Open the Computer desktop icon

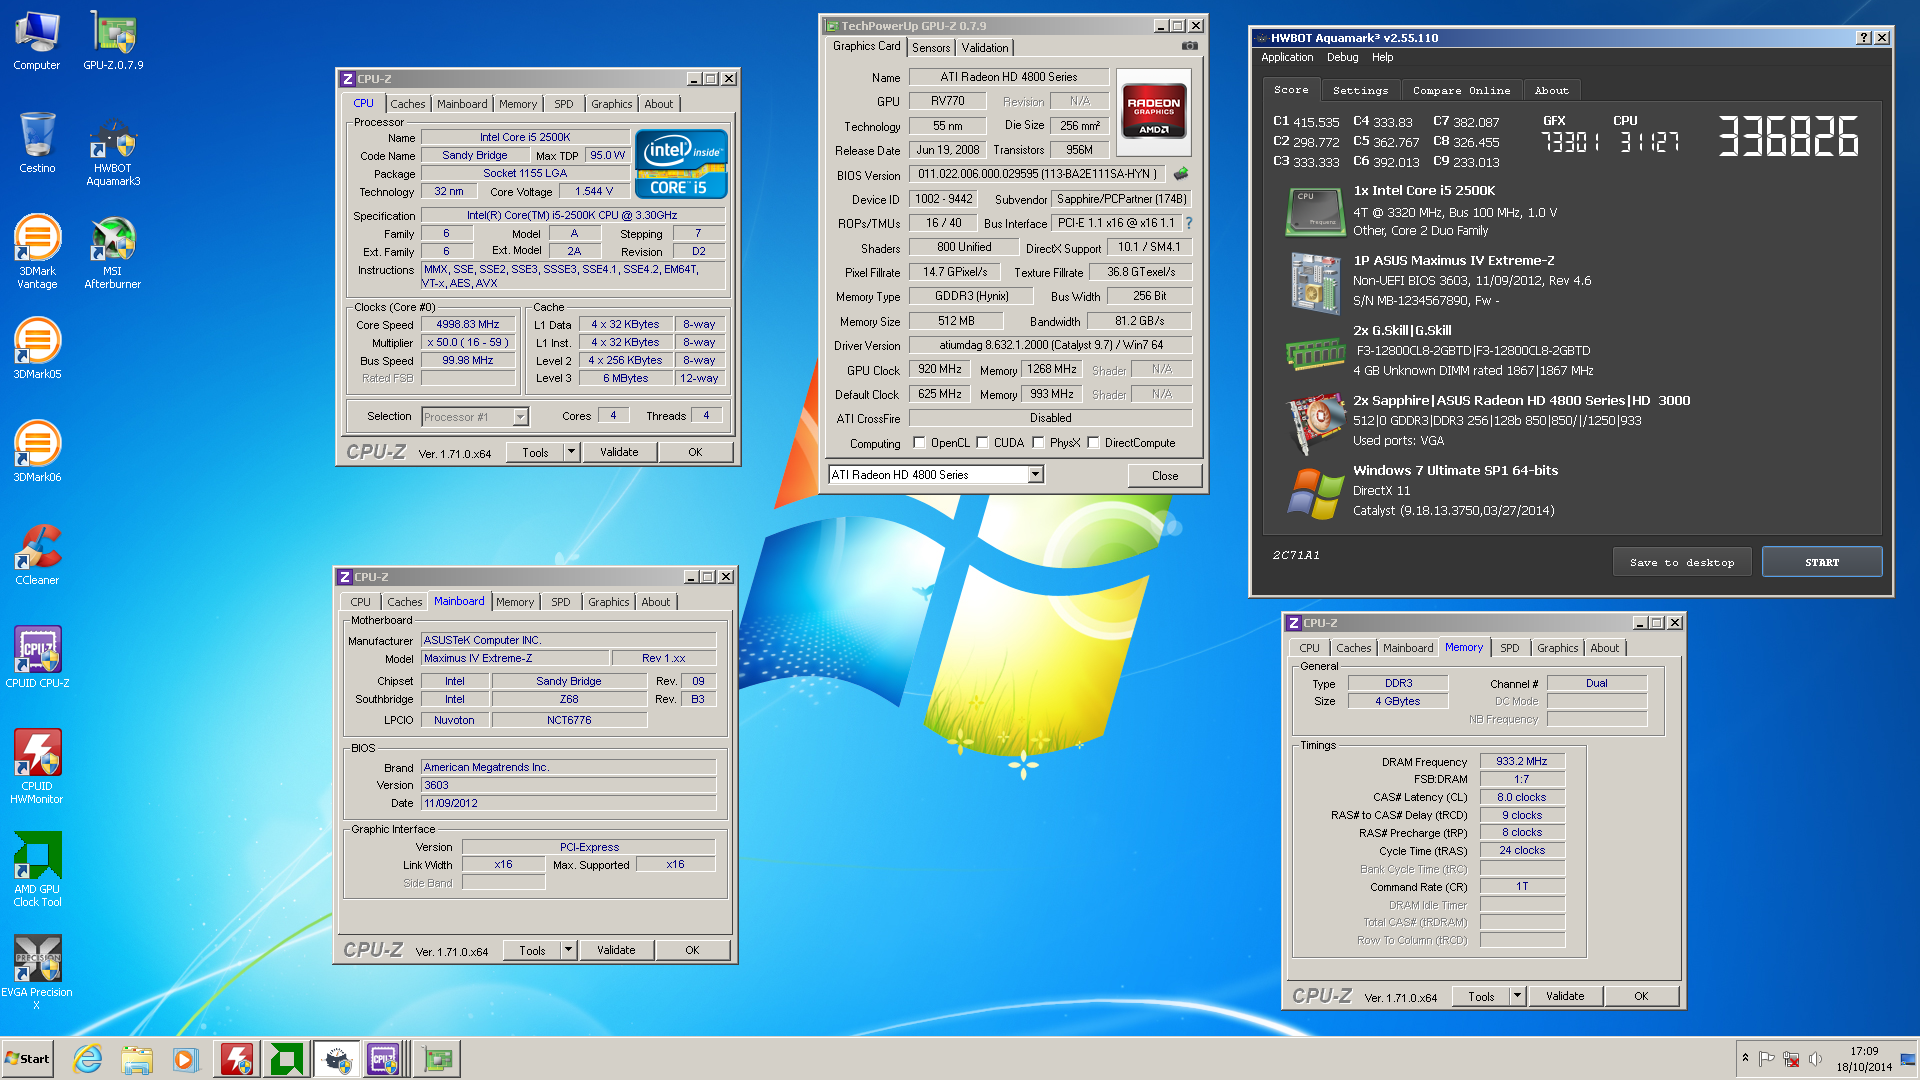37,41
